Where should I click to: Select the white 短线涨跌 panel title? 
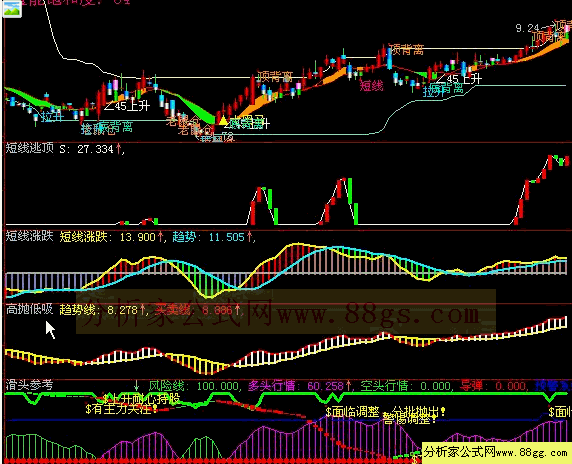click(x=30, y=236)
